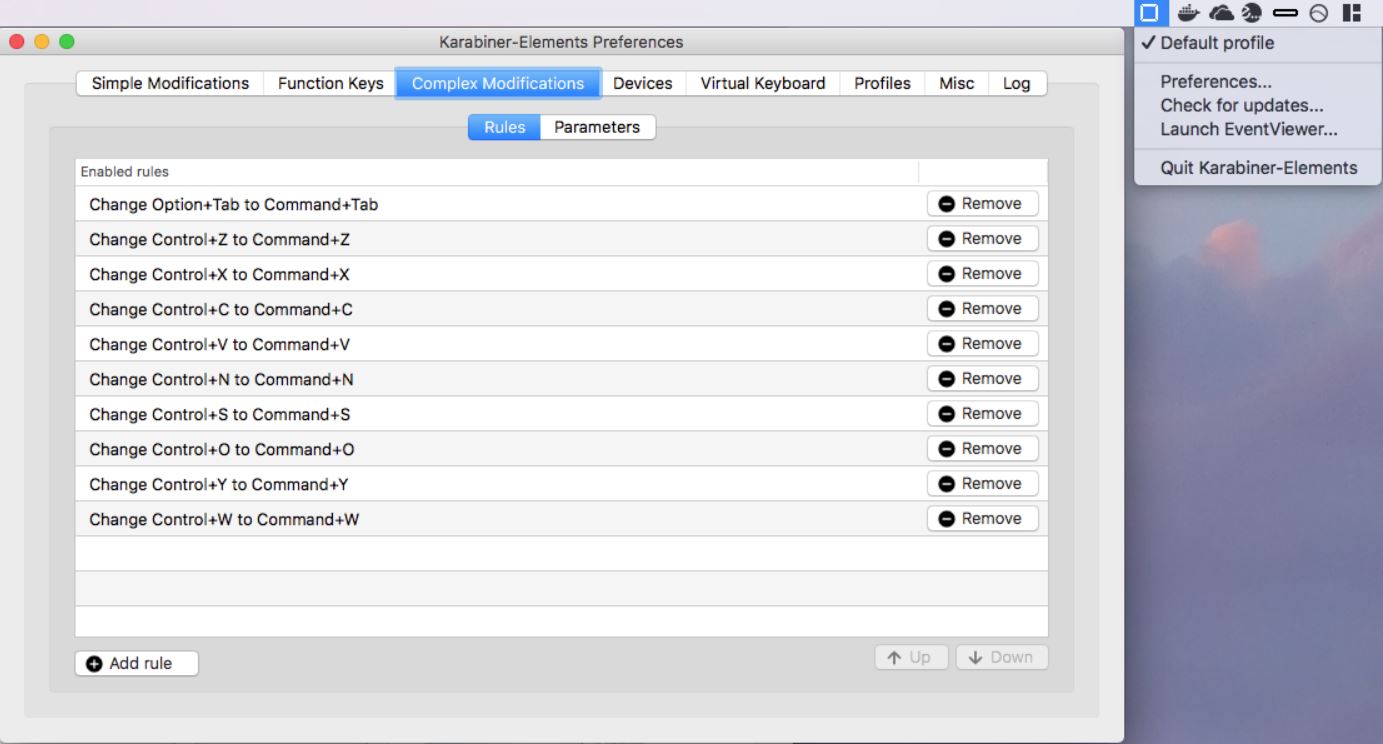Click the dark globe icon next to OneDrive
This screenshot has height=744, width=1383.
[1252, 13]
